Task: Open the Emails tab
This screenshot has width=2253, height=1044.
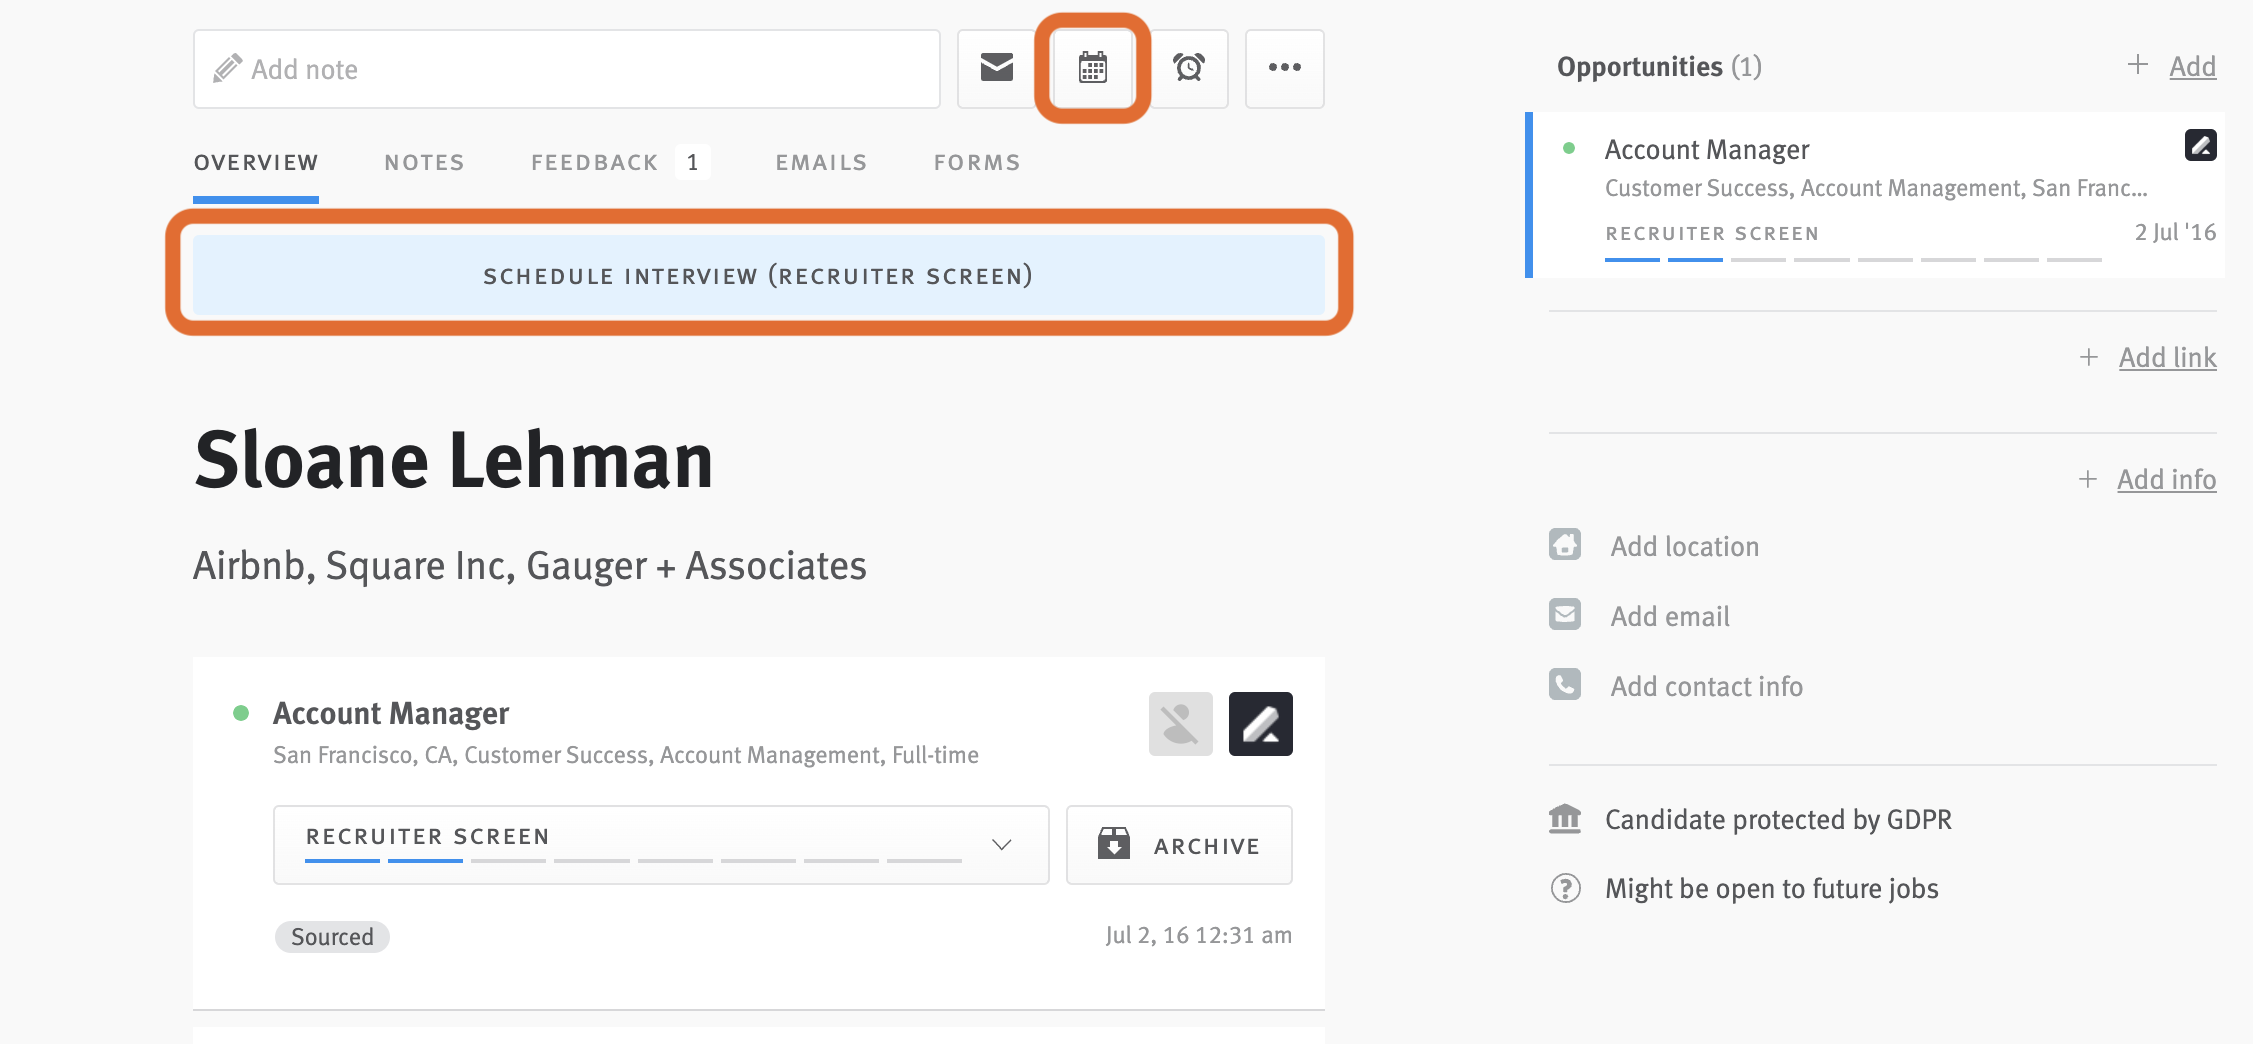Action: (x=820, y=161)
